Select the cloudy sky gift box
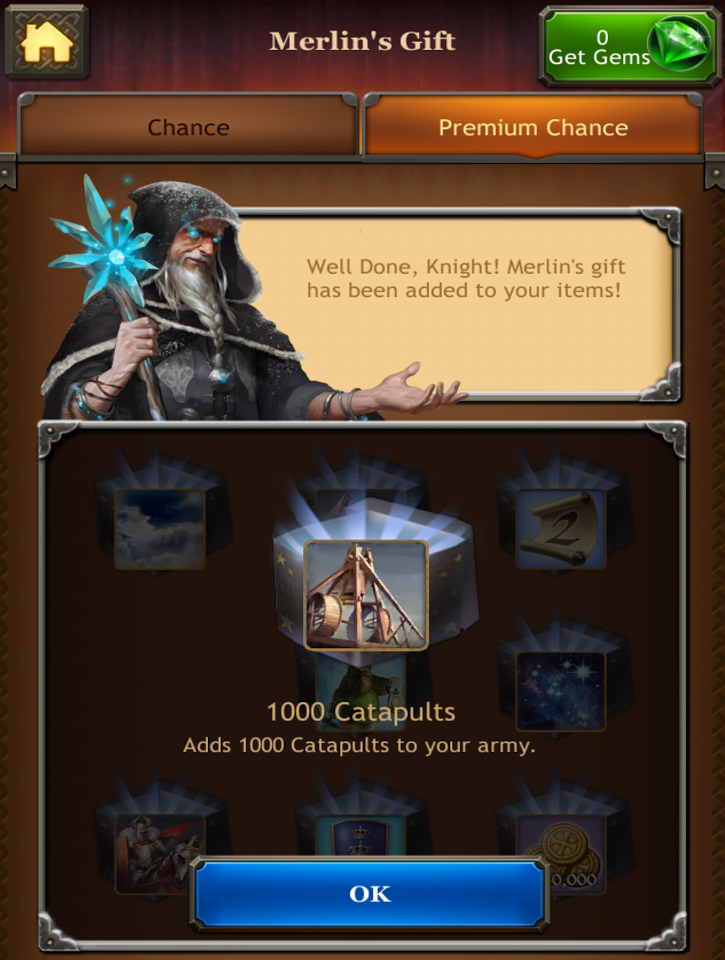 [160, 529]
